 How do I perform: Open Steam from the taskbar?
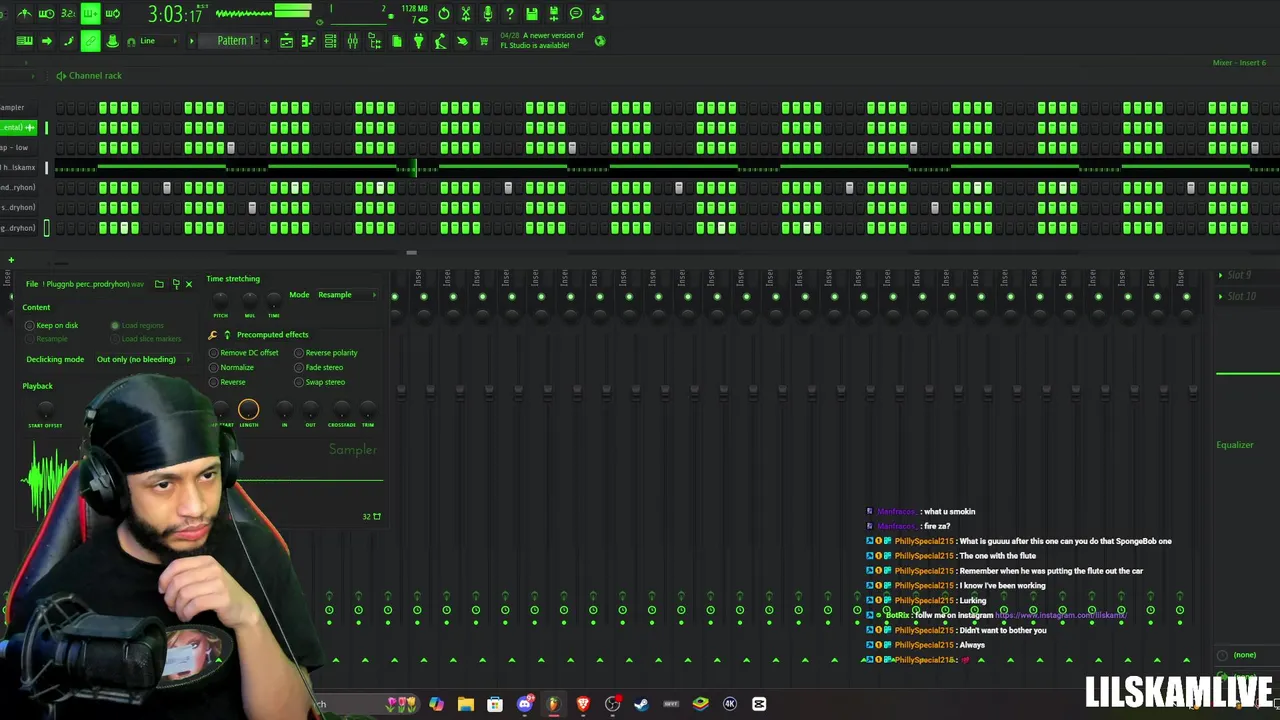pyautogui.click(x=641, y=704)
